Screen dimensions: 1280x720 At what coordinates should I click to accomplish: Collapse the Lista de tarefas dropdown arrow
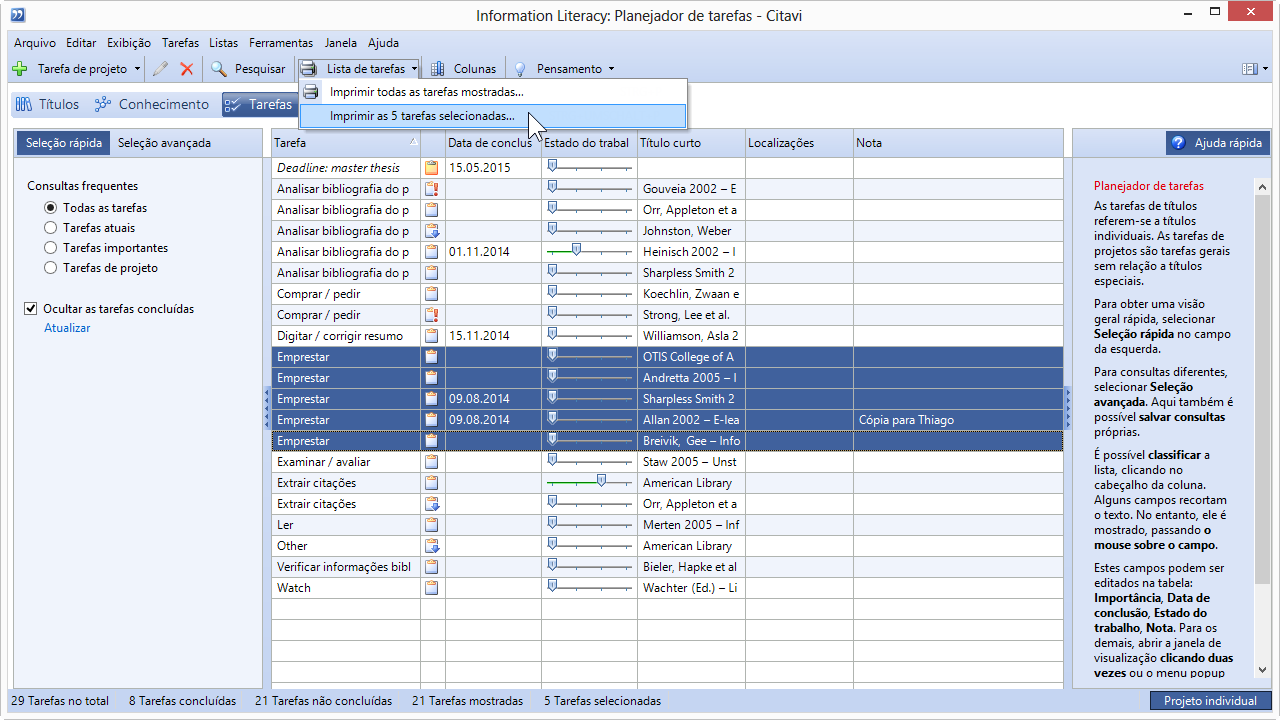(x=414, y=69)
